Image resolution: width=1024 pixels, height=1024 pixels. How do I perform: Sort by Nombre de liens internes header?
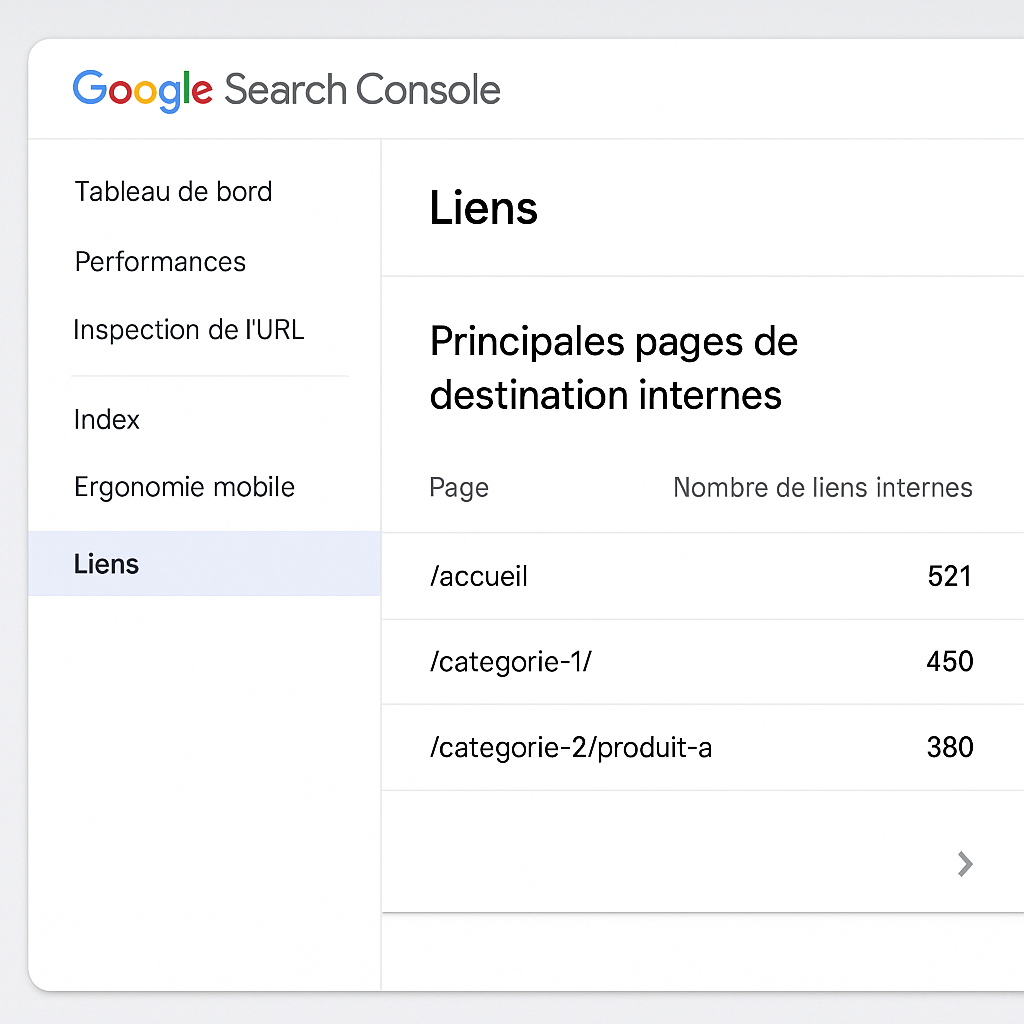click(x=823, y=488)
